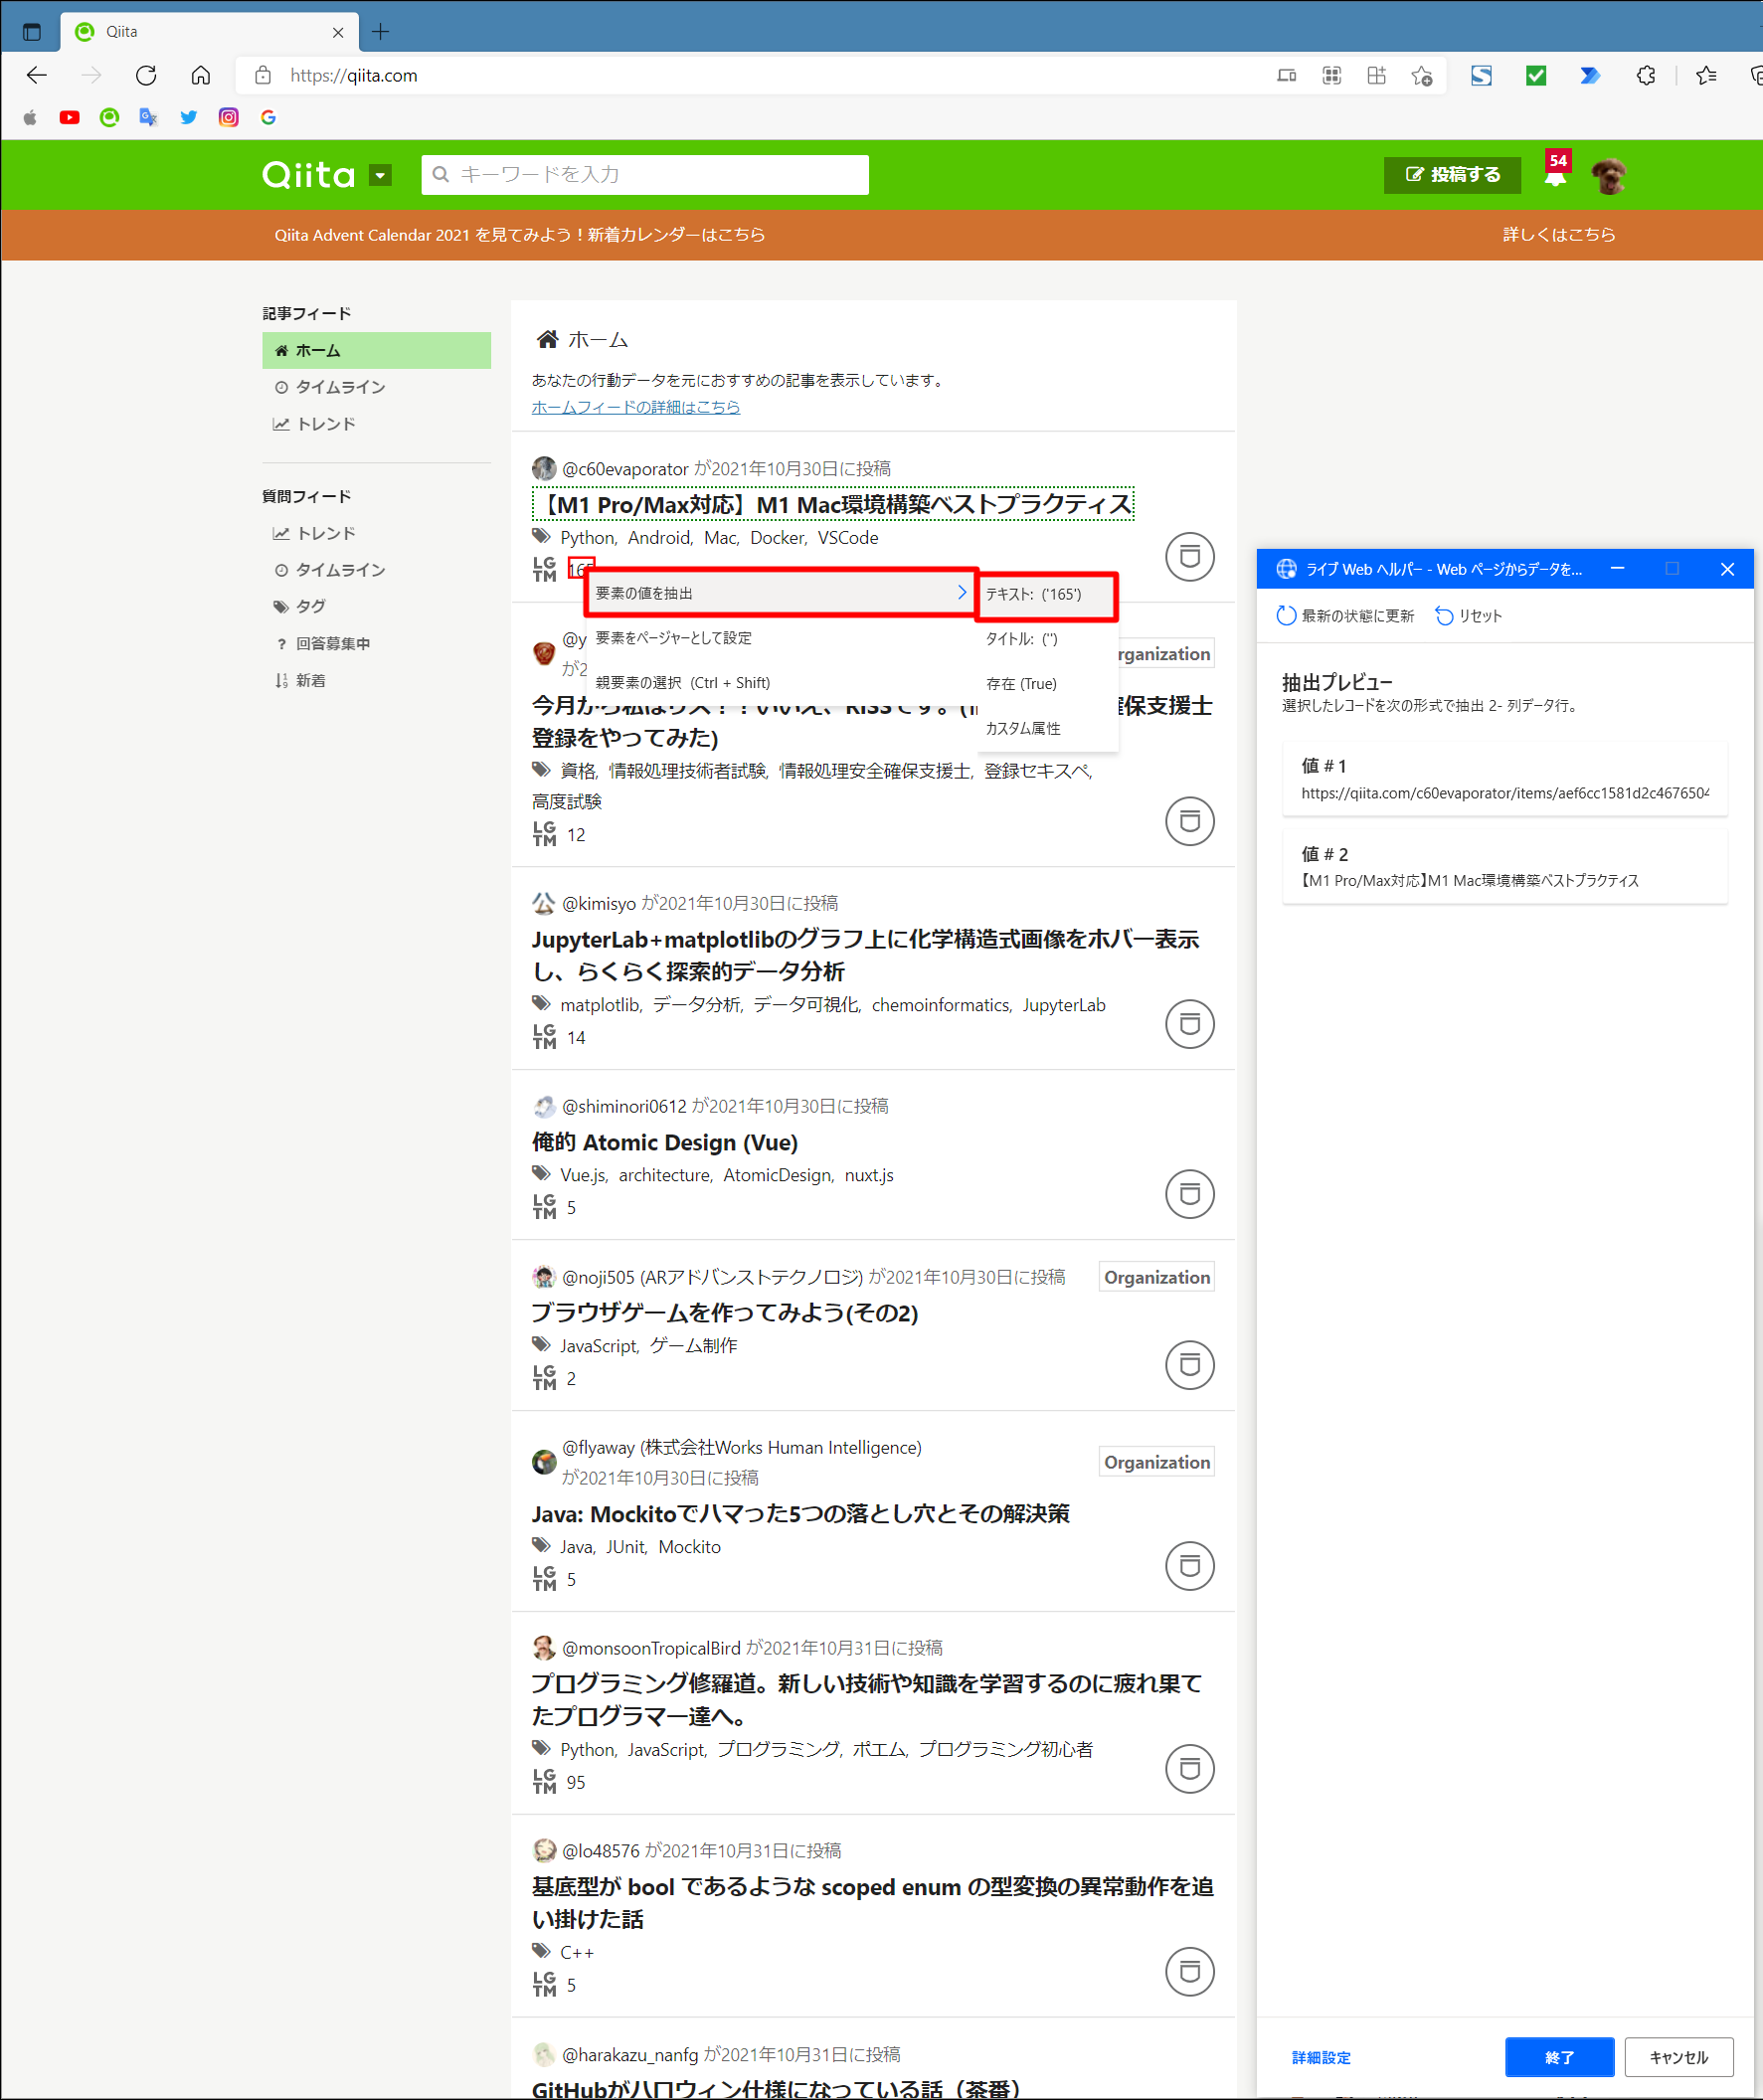The width and height of the screenshot is (1763, 2100).
Task: Choose 存在 (True) option
Action: [x=1046, y=684]
